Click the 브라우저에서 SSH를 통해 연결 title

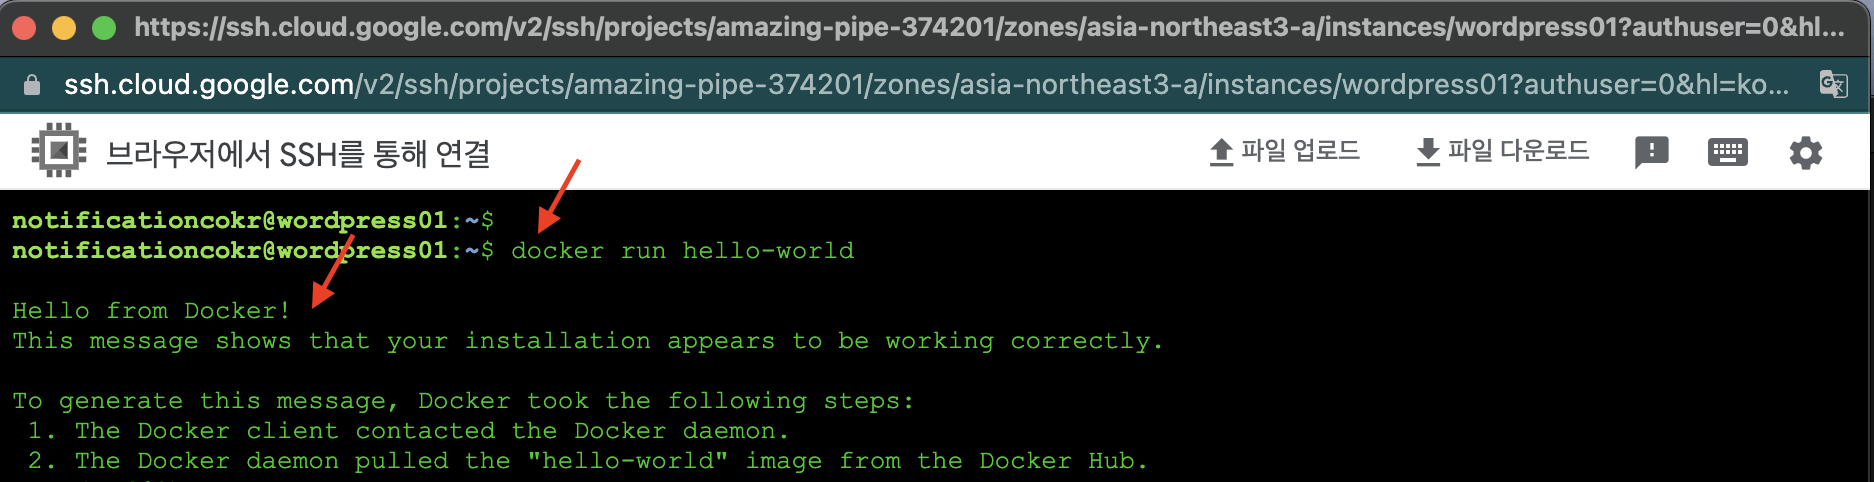pos(298,154)
